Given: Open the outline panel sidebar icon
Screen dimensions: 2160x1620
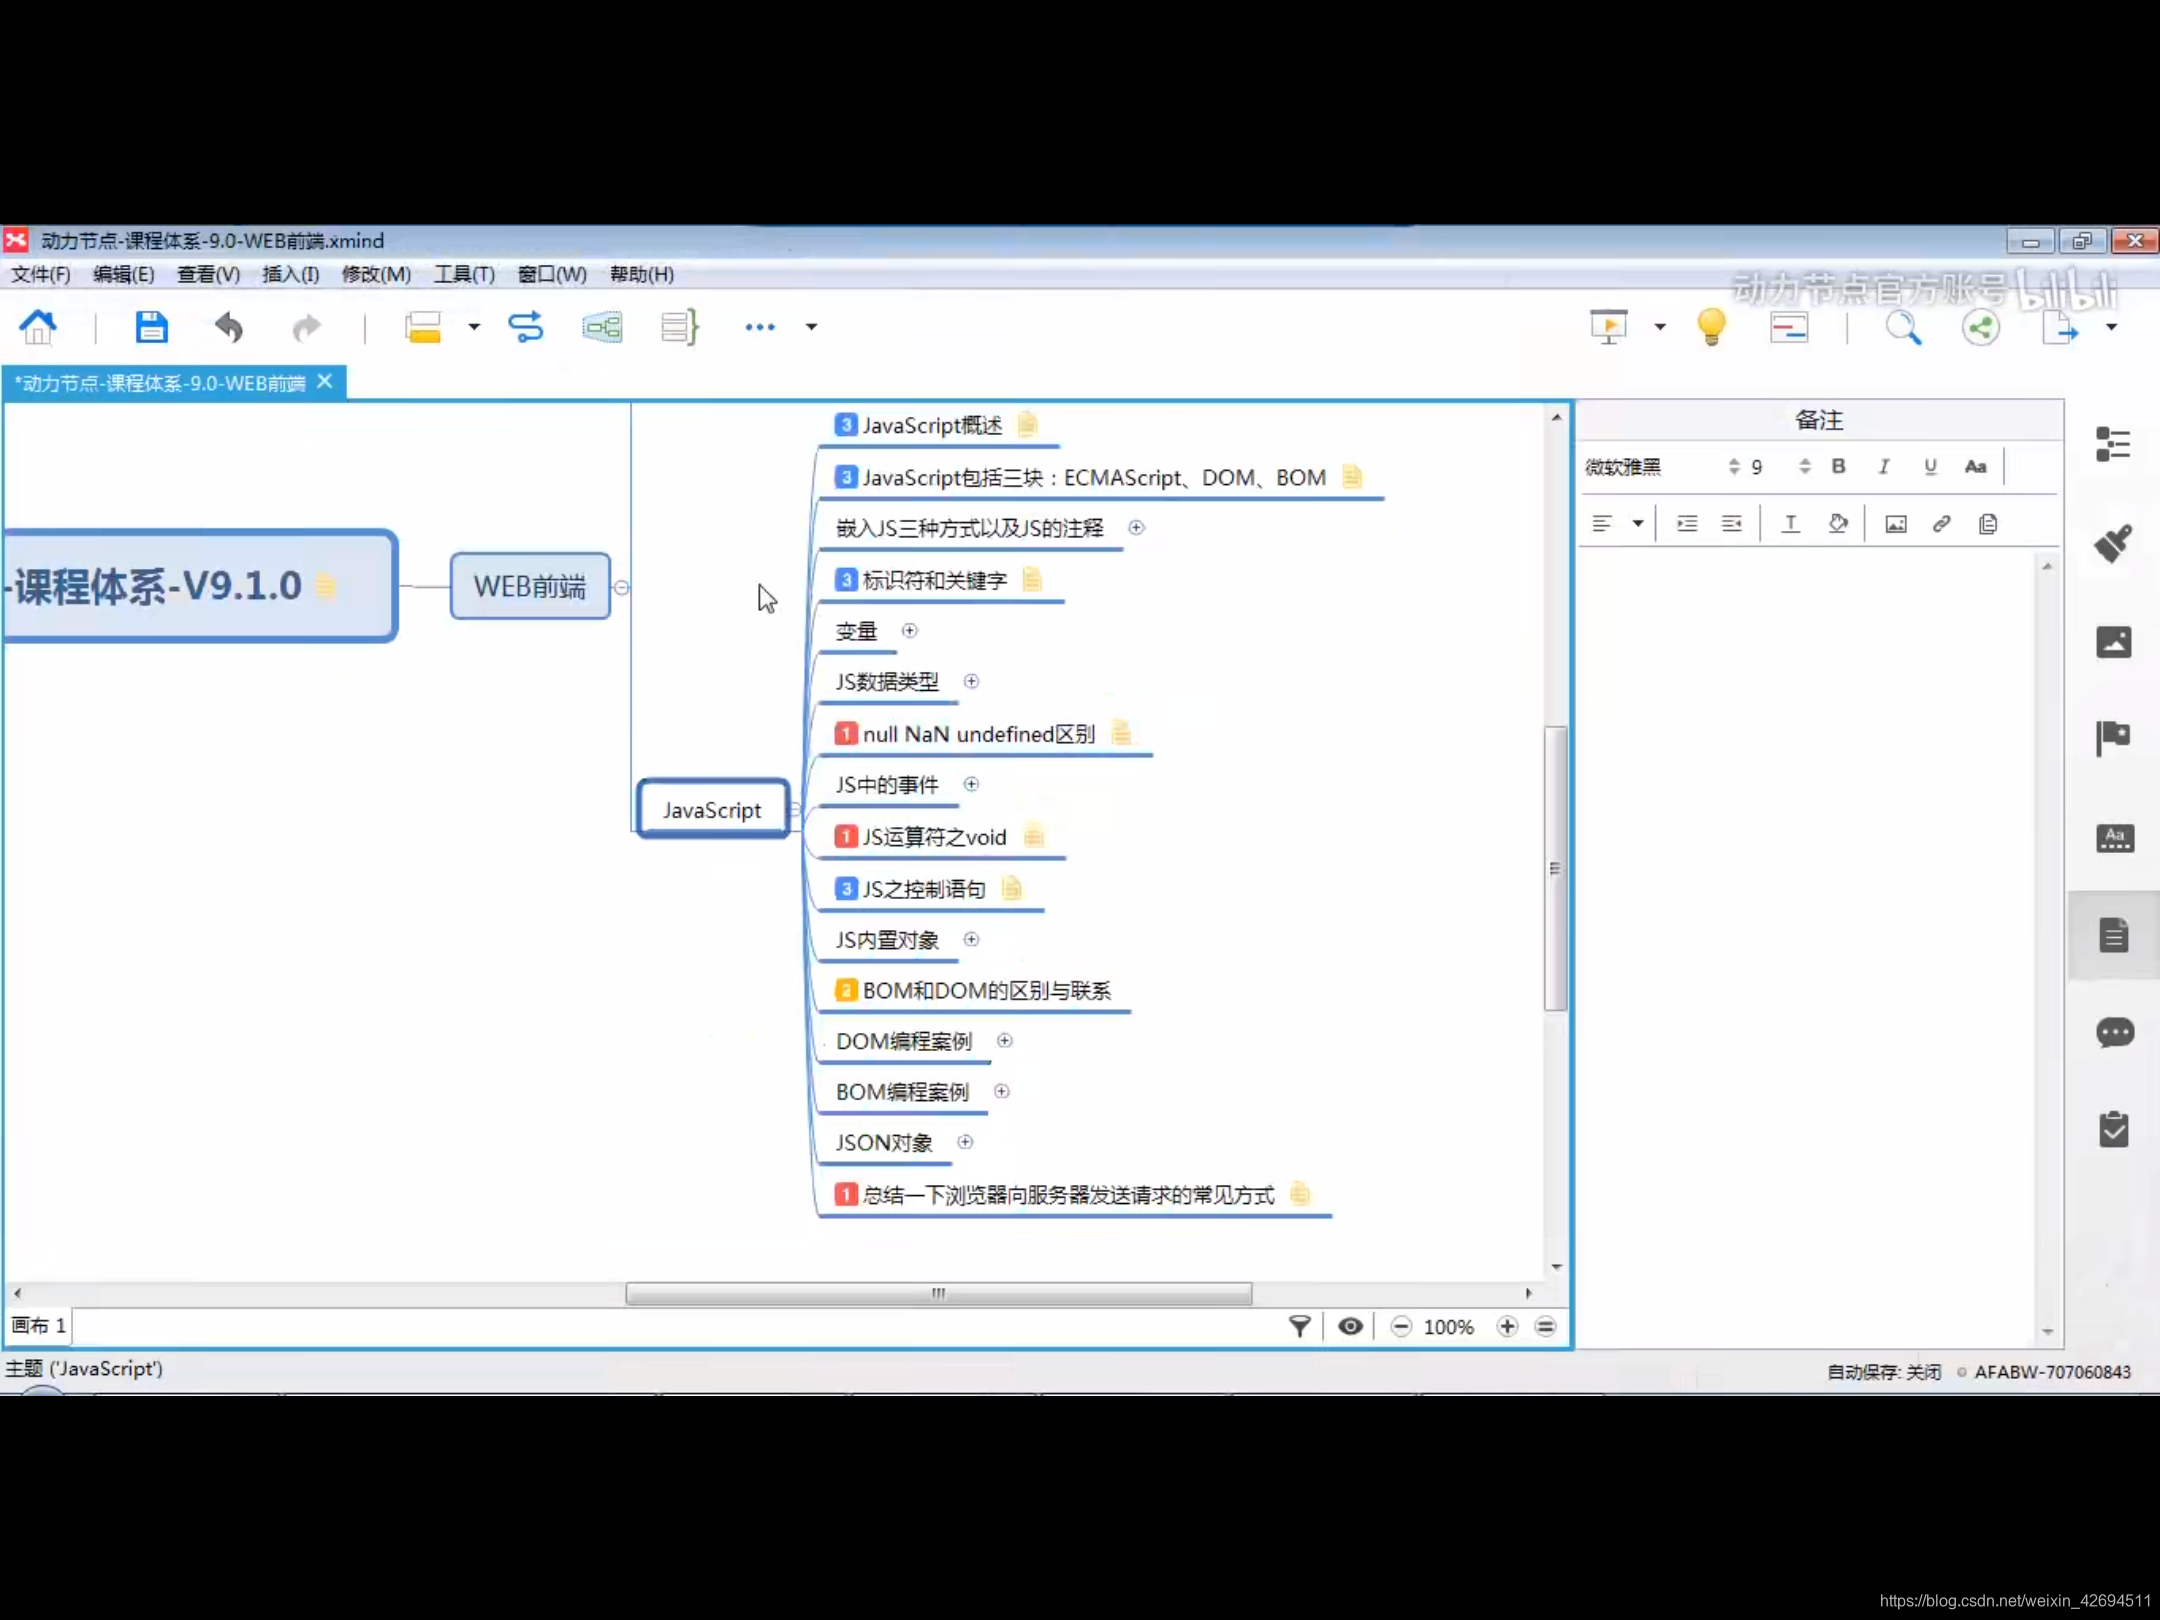Looking at the screenshot, I should (2113, 445).
